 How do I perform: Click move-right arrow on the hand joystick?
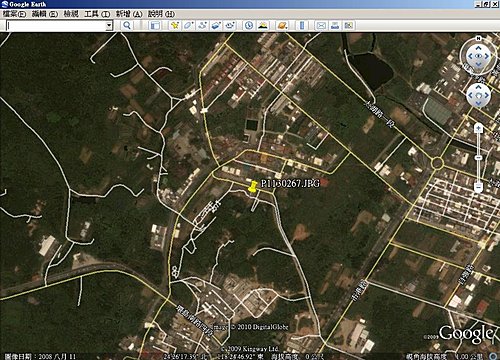tap(487, 95)
